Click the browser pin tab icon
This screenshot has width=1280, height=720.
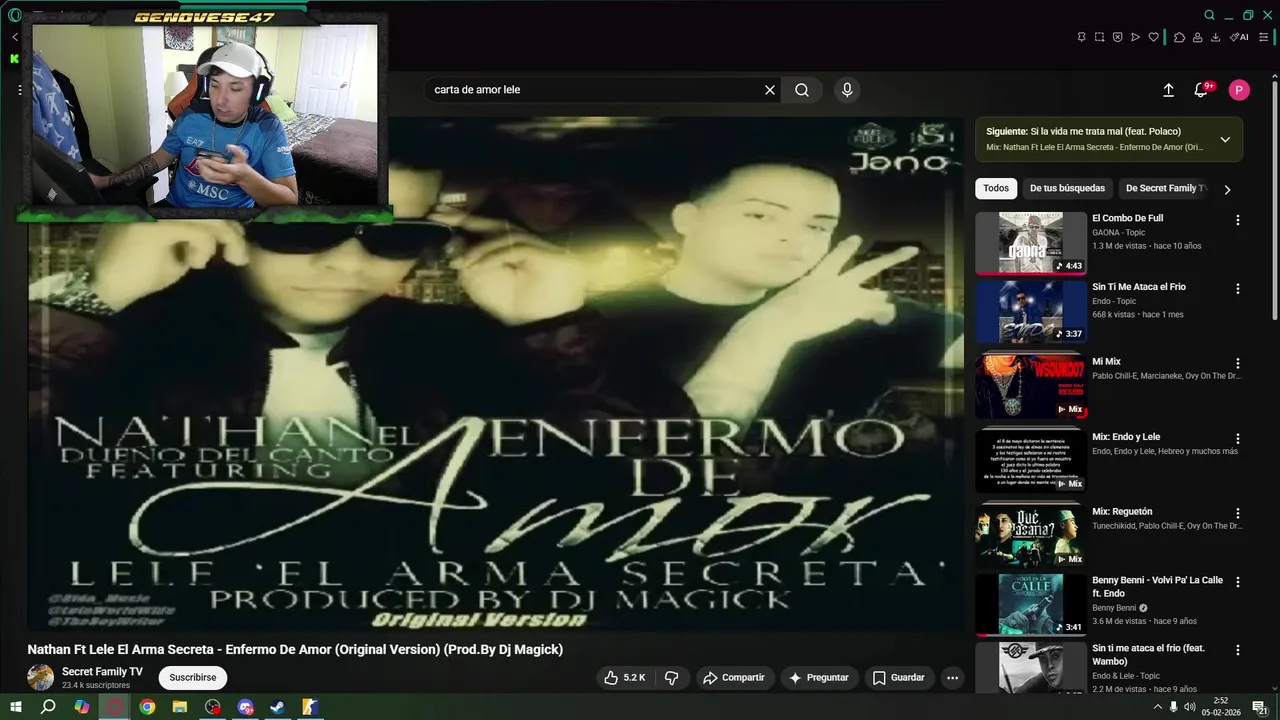click(1081, 37)
